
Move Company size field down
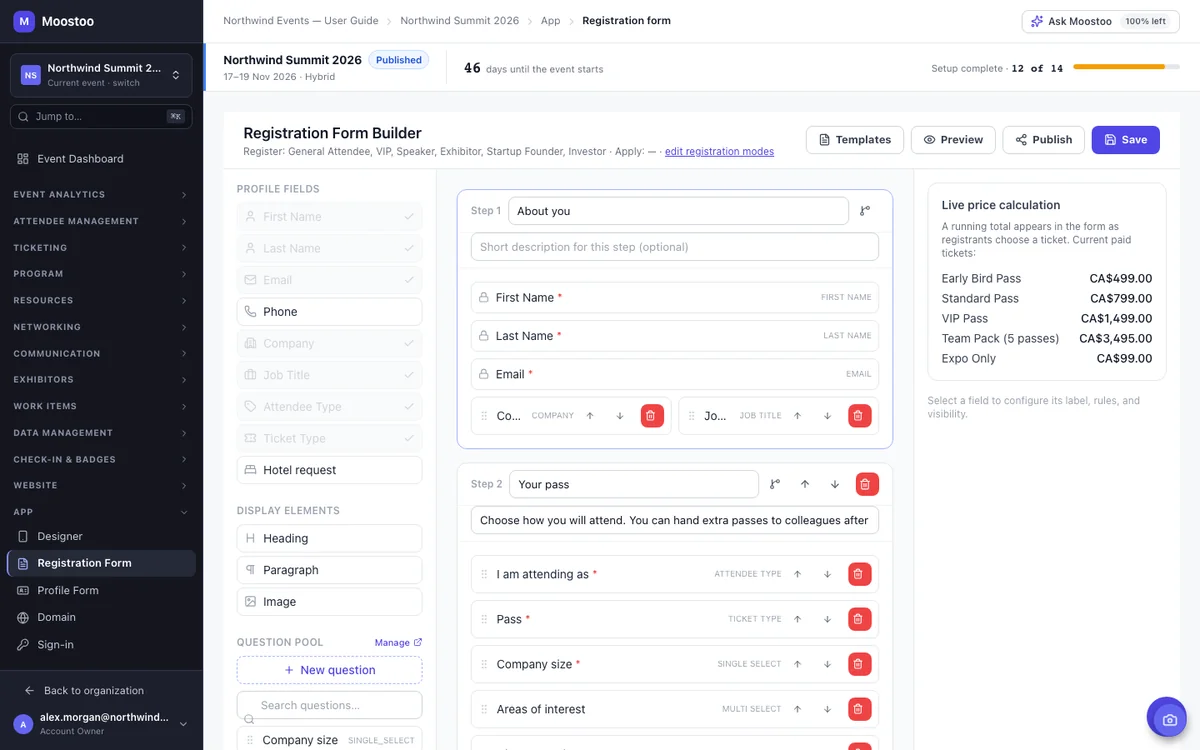click(x=827, y=664)
